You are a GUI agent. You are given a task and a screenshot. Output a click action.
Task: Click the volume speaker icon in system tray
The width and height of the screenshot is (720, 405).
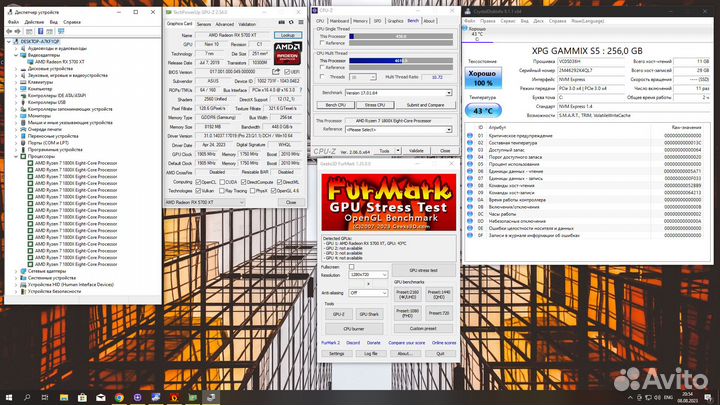[x=657, y=398]
